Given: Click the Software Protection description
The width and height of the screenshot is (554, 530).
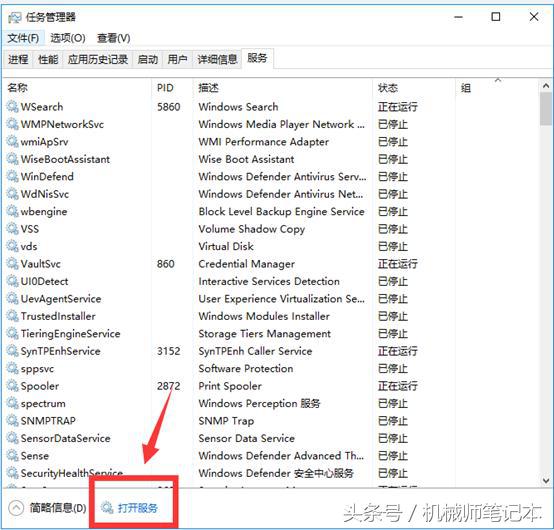Looking at the screenshot, I should click(x=246, y=369).
